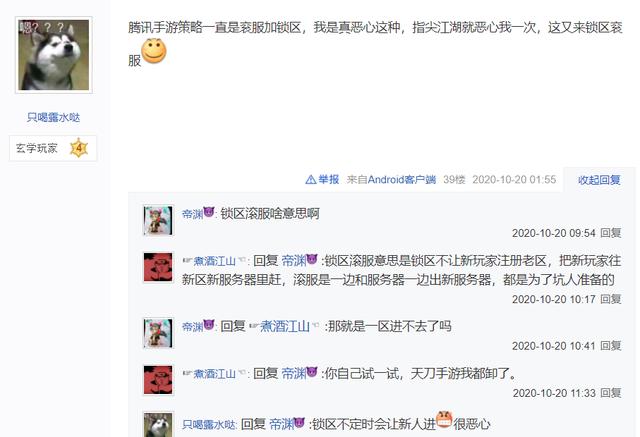
Task: Click the 煮酒江山 mention in the 10:41 reply
Action: [284, 326]
